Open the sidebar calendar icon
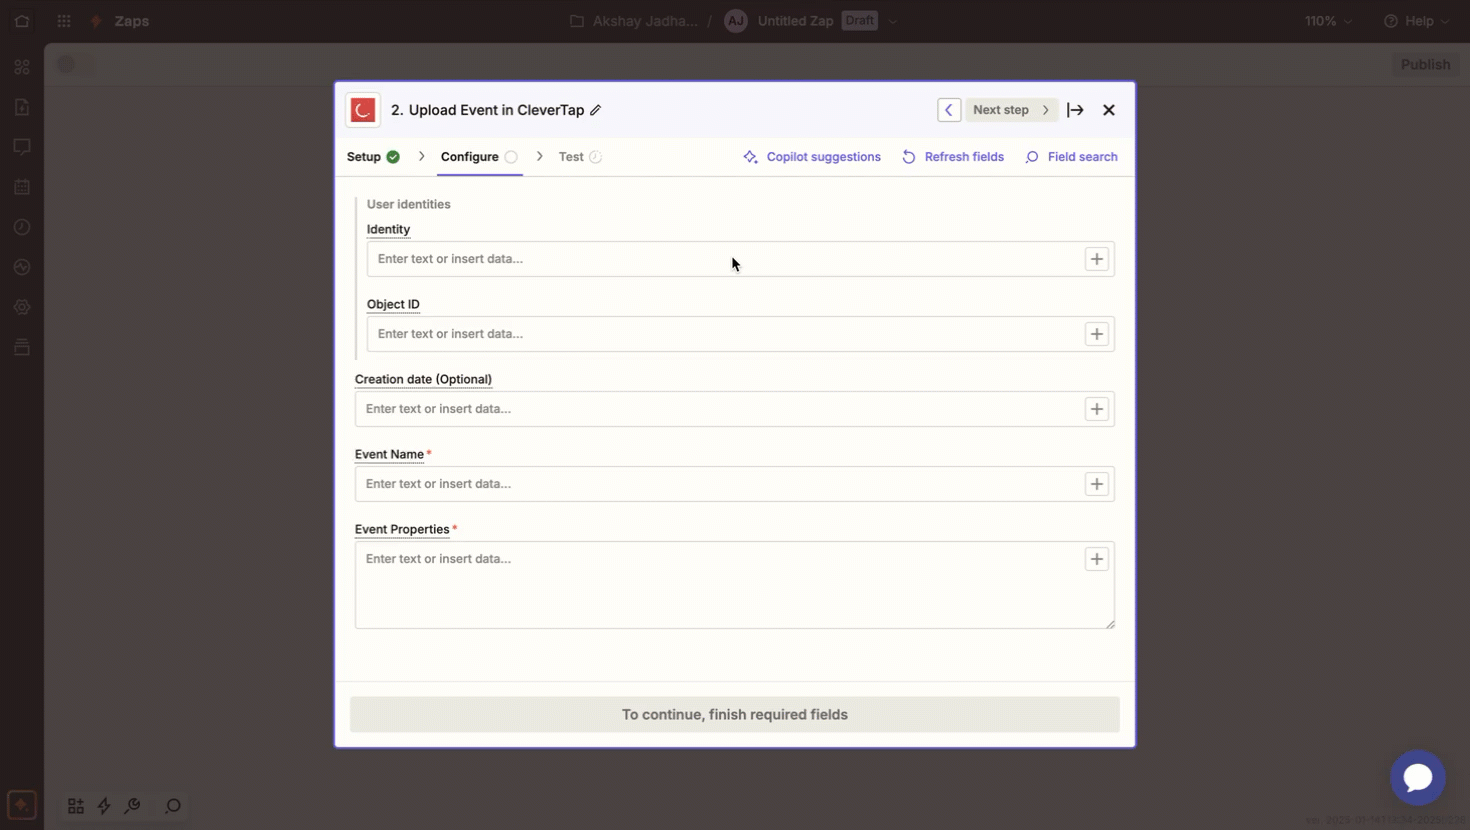This screenshot has height=830, width=1470. click(22, 187)
